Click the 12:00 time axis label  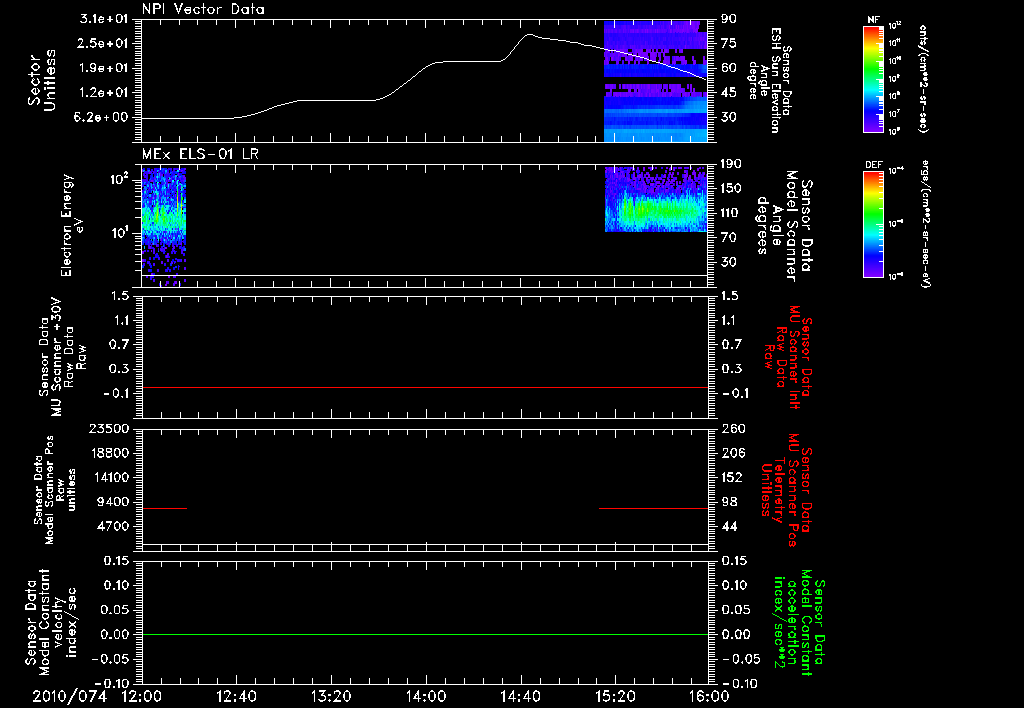142,696
